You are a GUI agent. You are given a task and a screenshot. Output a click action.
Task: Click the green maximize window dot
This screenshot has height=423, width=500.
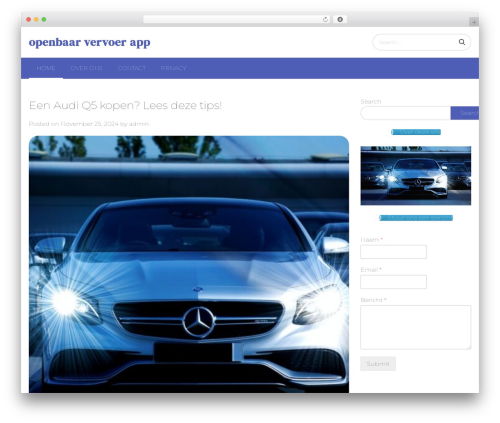coord(44,19)
